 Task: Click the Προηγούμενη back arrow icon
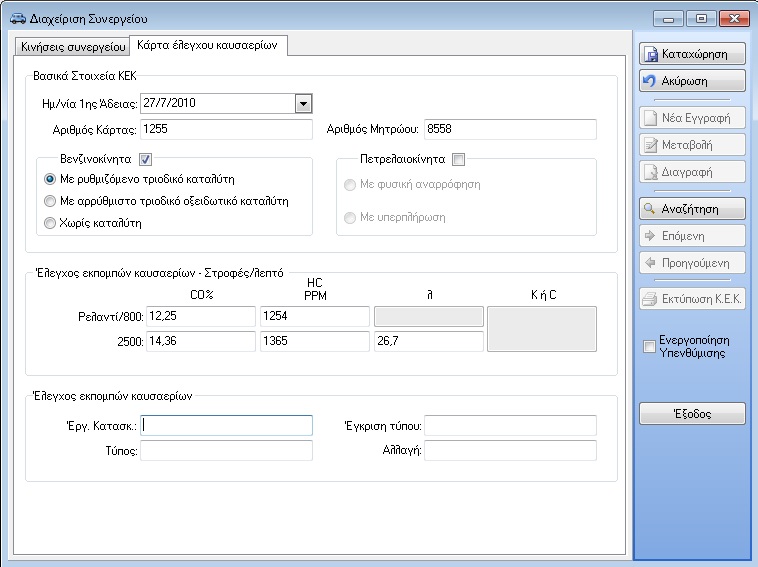pyautogui.click(x=650, y=262)
